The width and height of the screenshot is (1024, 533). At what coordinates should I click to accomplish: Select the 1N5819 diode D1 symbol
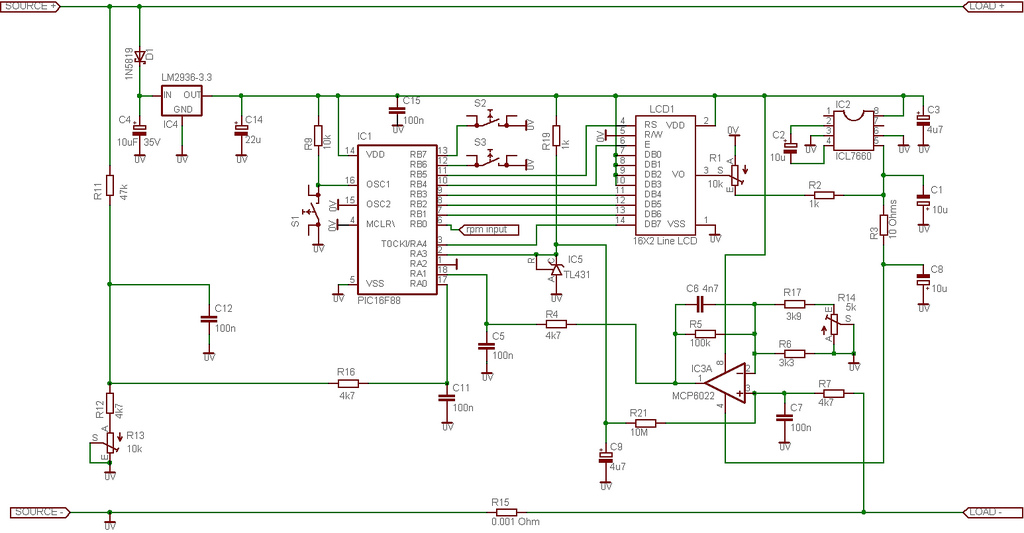(x=140, y=57)
